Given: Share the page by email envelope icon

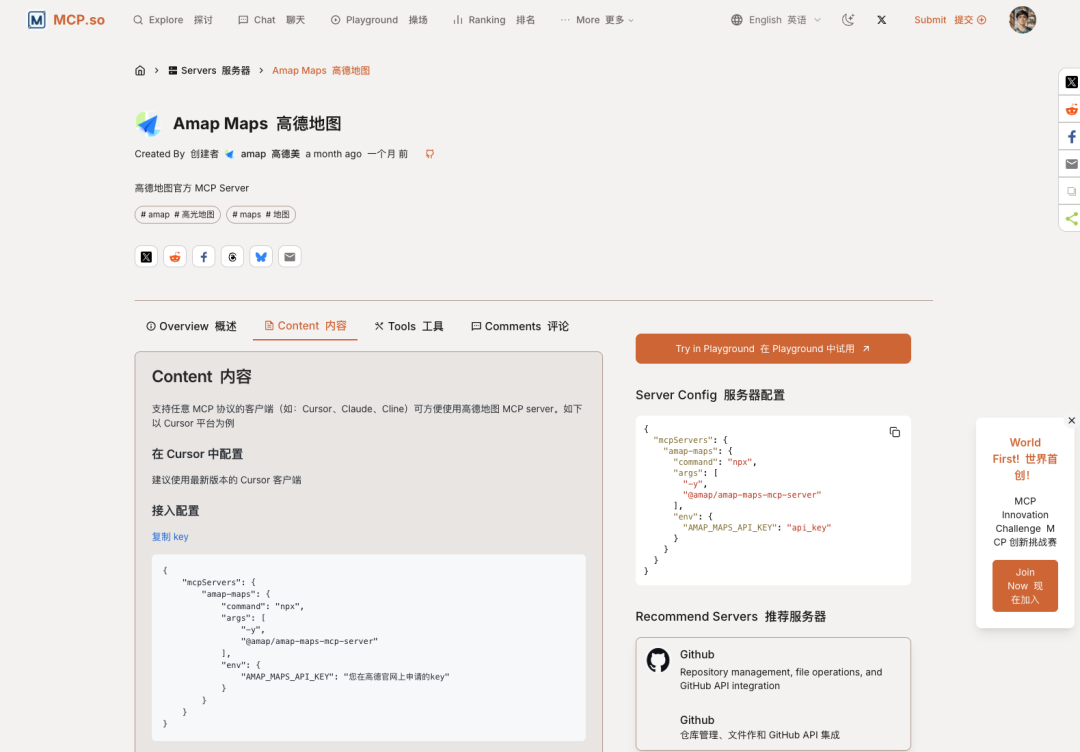Looking at the screenshot, I should [290, 256].
